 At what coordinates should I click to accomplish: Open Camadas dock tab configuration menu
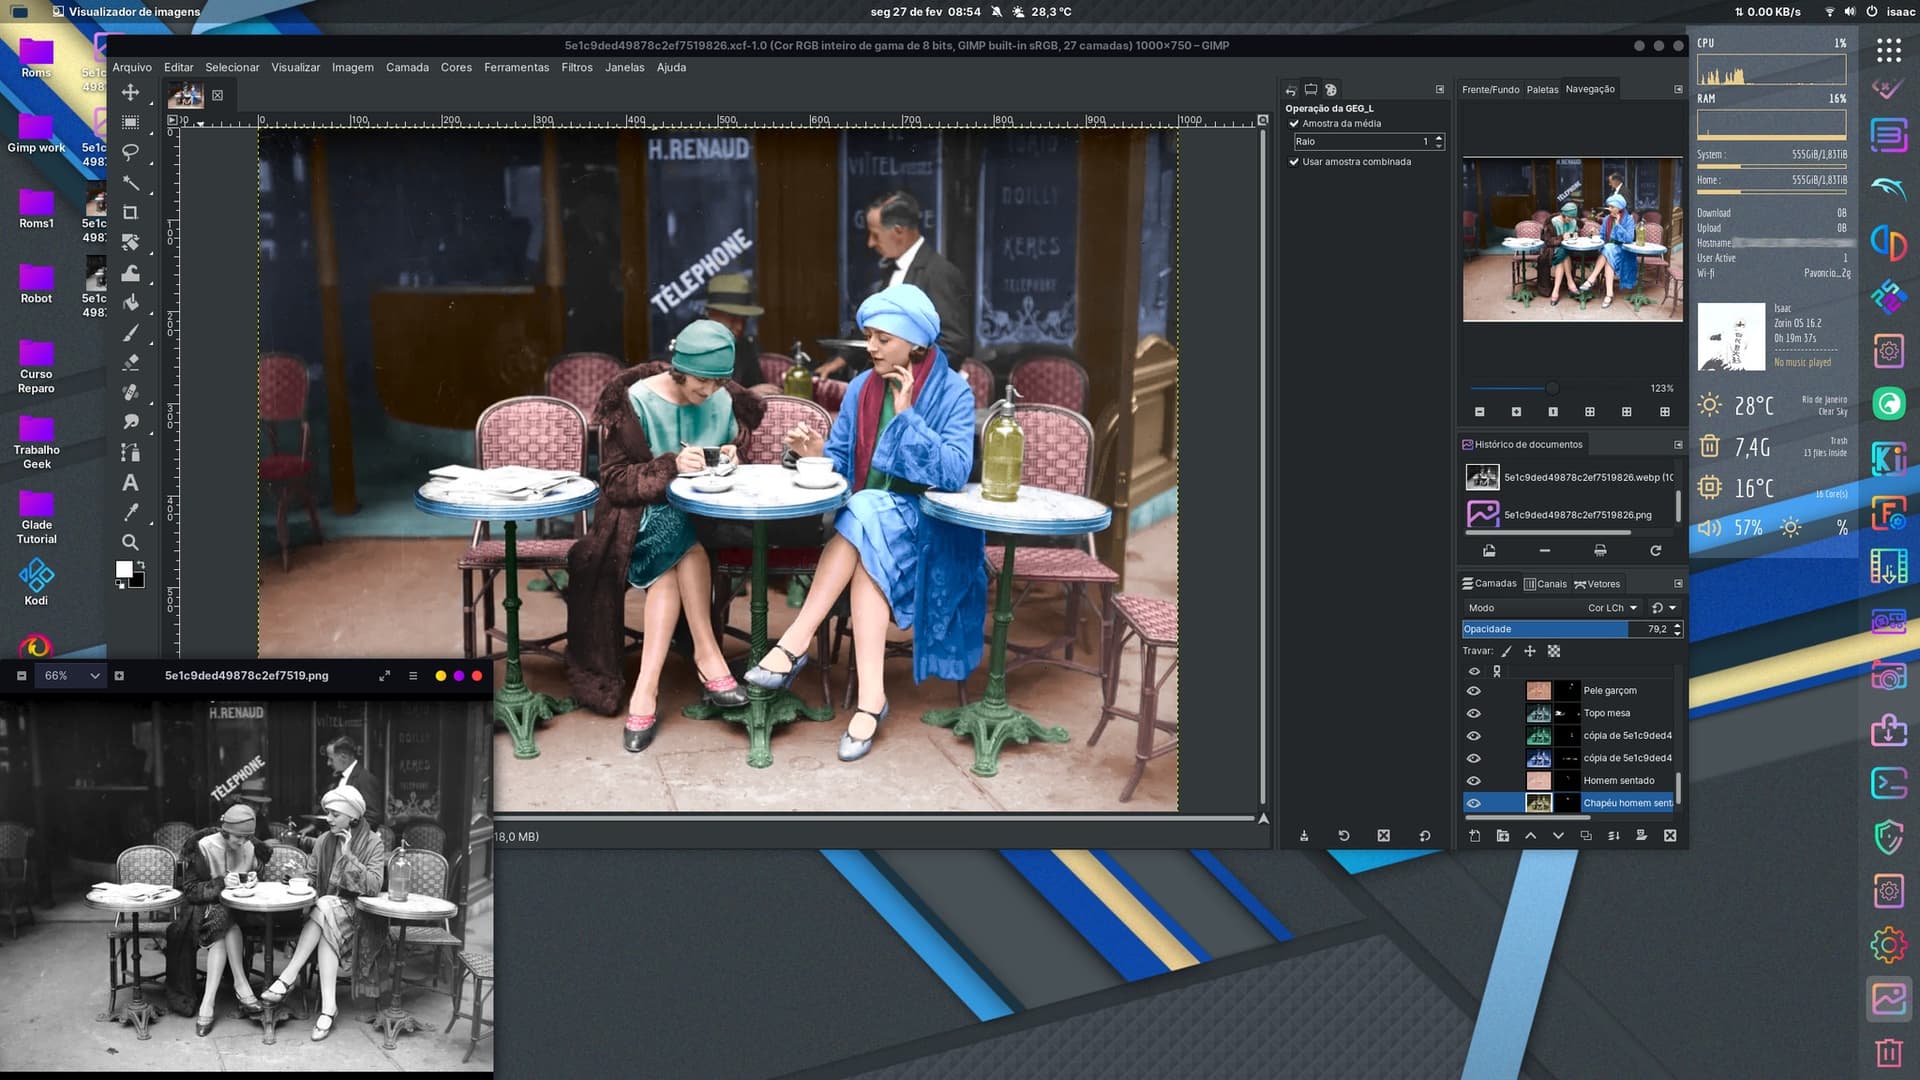click(1678, 584)
